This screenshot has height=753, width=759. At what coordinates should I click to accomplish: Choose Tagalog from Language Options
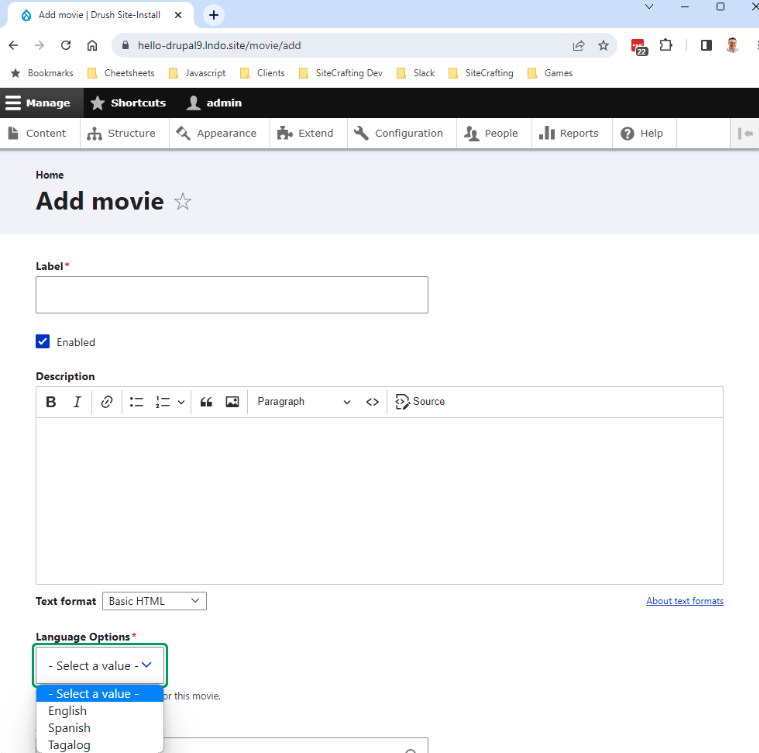click(100, 744)
